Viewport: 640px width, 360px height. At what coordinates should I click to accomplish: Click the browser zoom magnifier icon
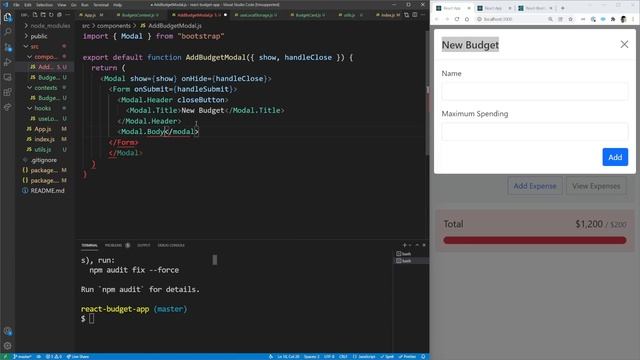(550, 19)
